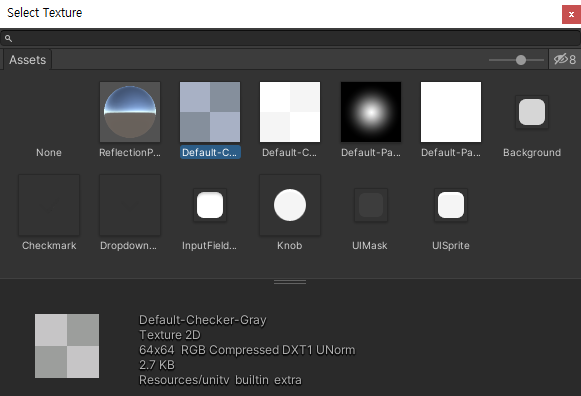581x396 pixels.
Task: Click the Resources/unity_builtin_extra path text
Action: point(220,380)
